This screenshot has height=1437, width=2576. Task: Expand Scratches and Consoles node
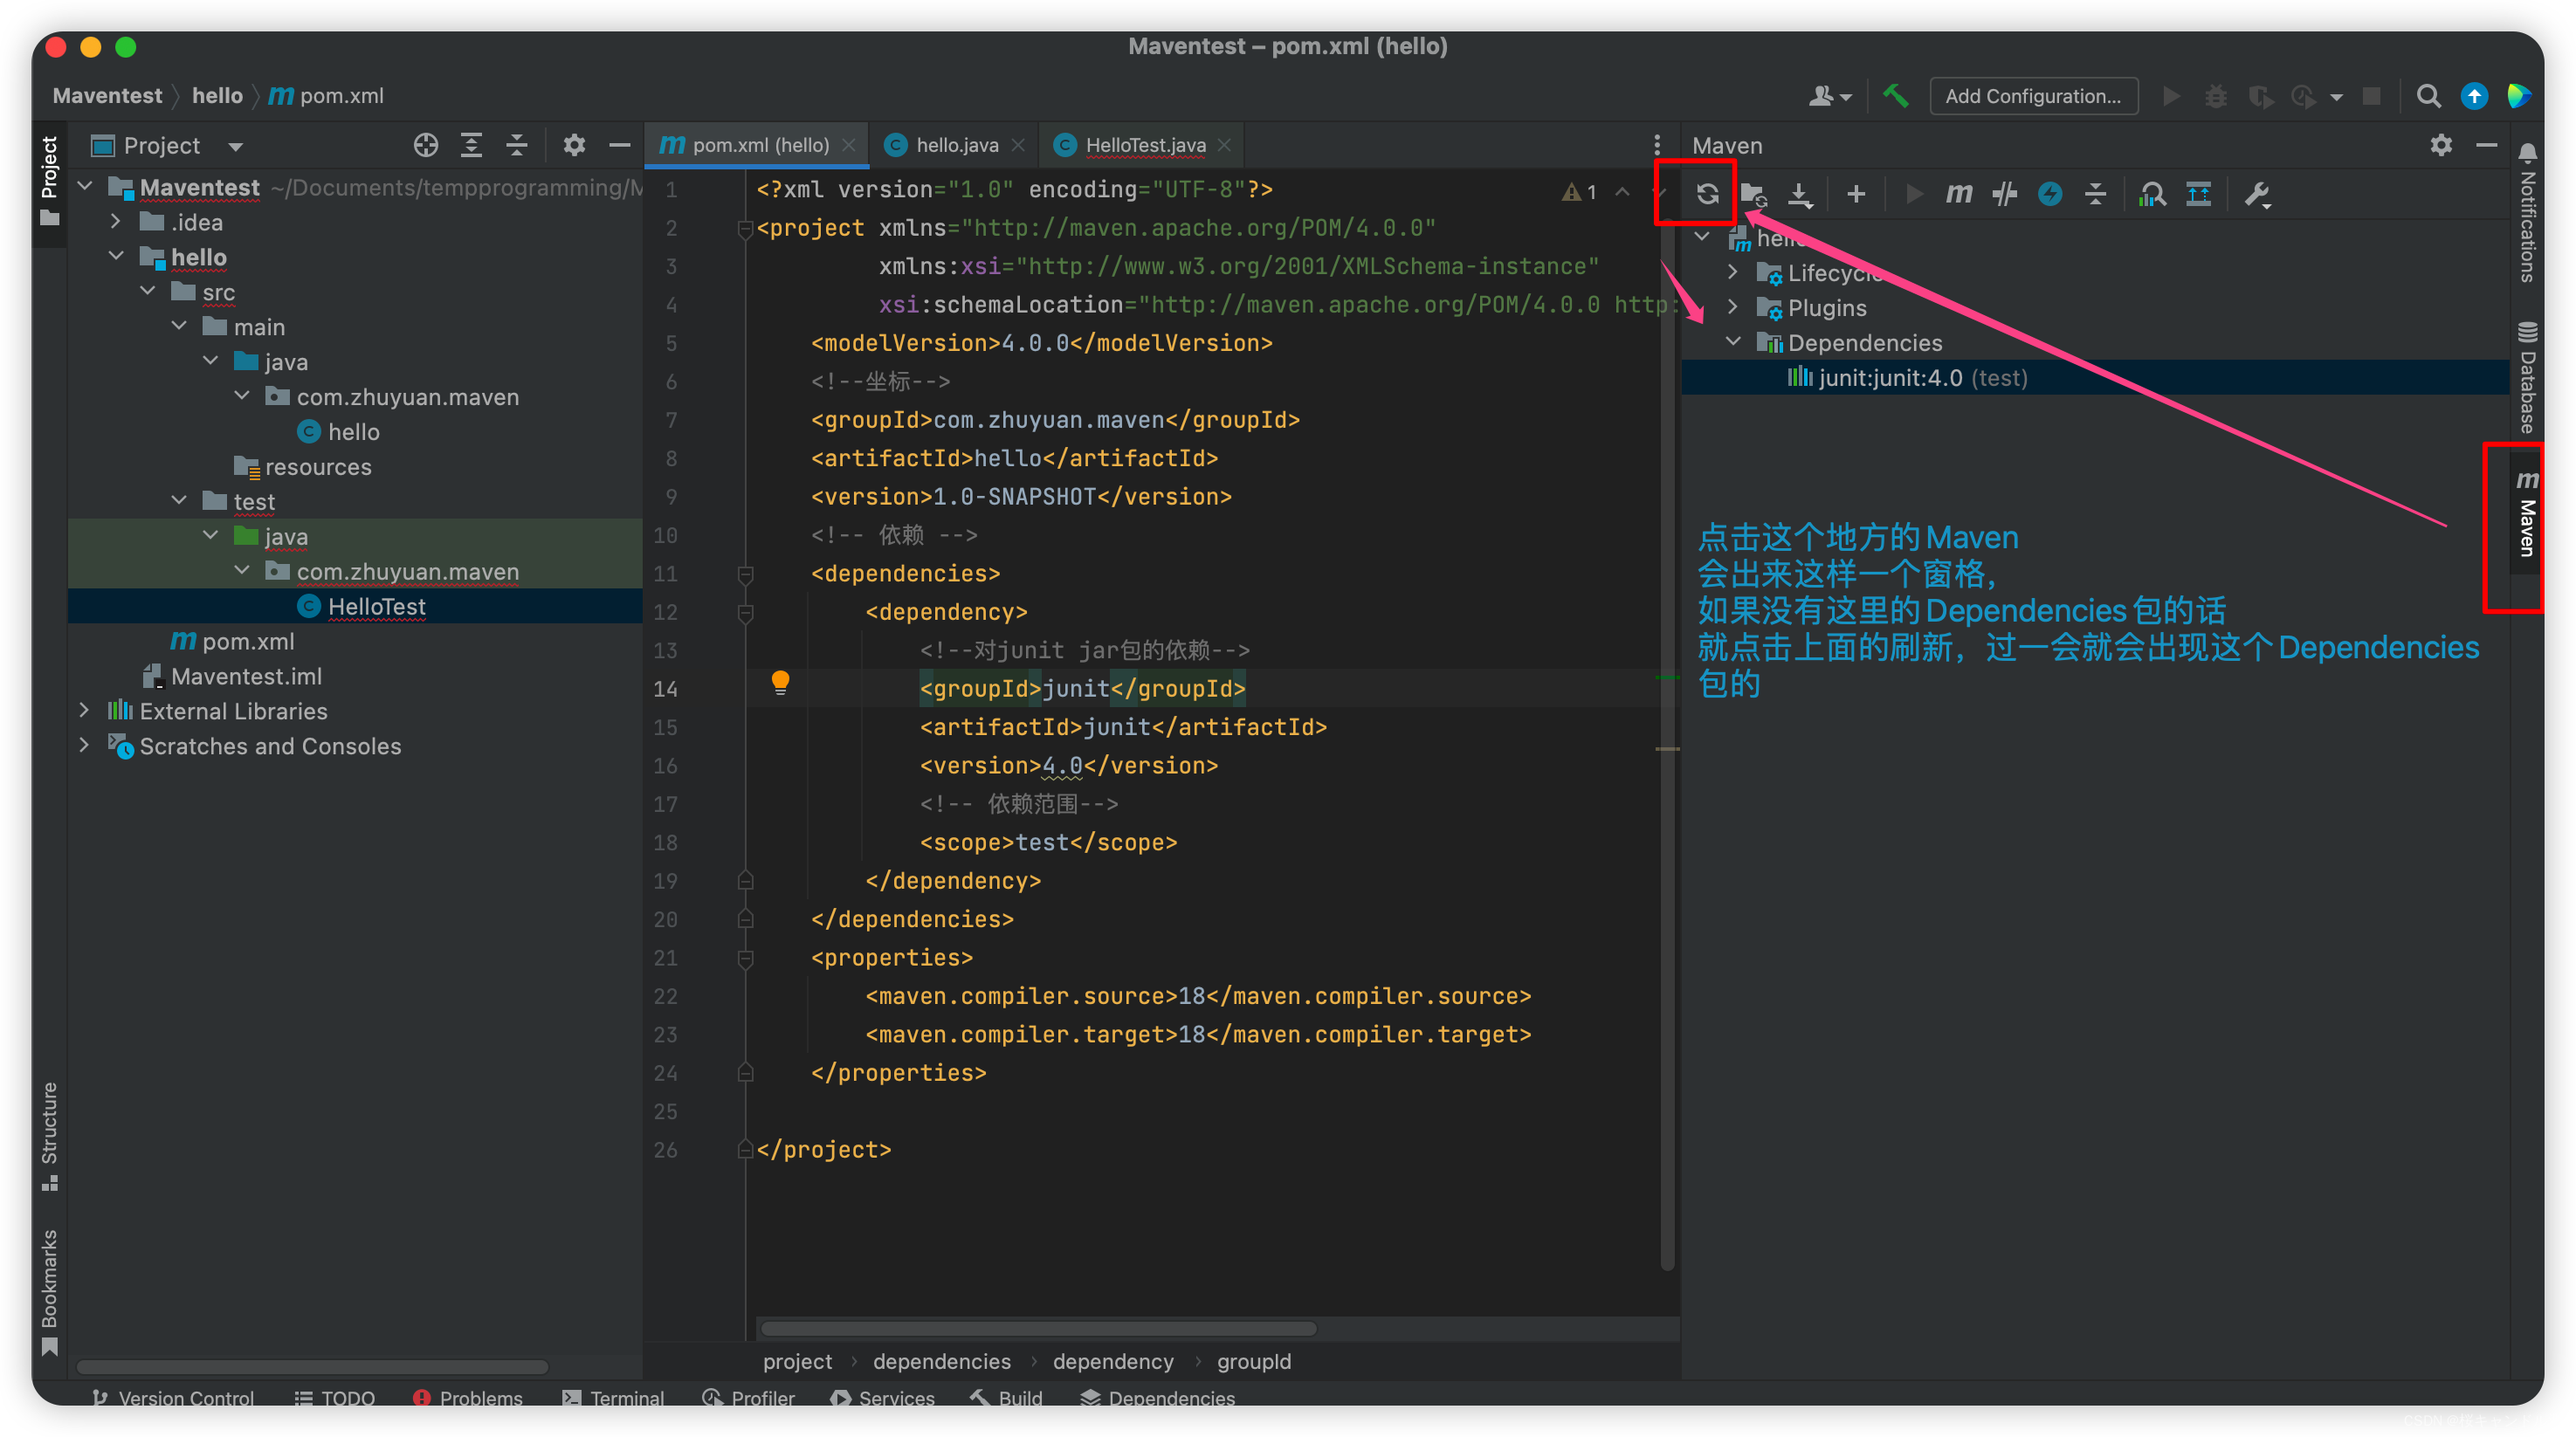84,745
